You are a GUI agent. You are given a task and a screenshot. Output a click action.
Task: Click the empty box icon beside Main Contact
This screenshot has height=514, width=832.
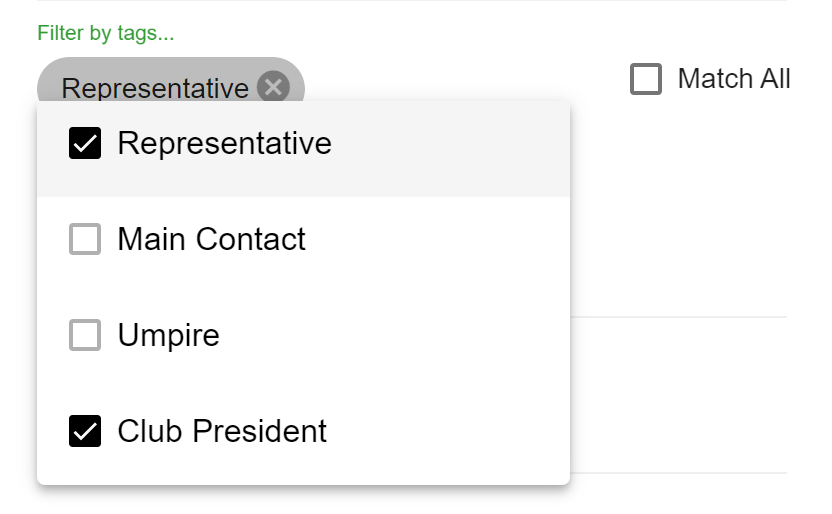coord(85,239)
